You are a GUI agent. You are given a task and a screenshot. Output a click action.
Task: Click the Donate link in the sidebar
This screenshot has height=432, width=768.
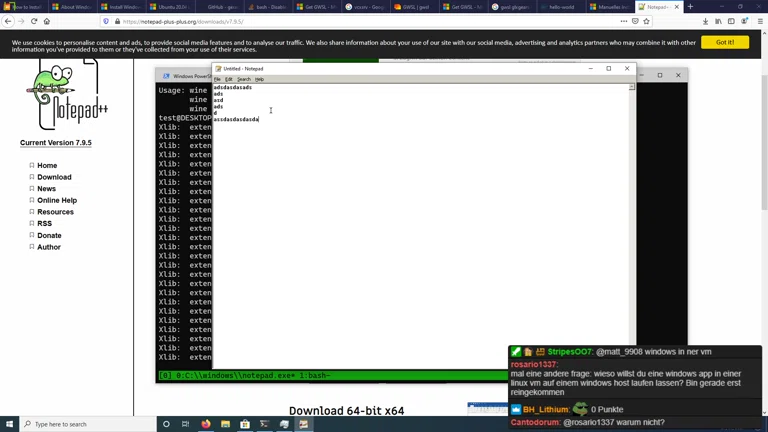(49, 235)
